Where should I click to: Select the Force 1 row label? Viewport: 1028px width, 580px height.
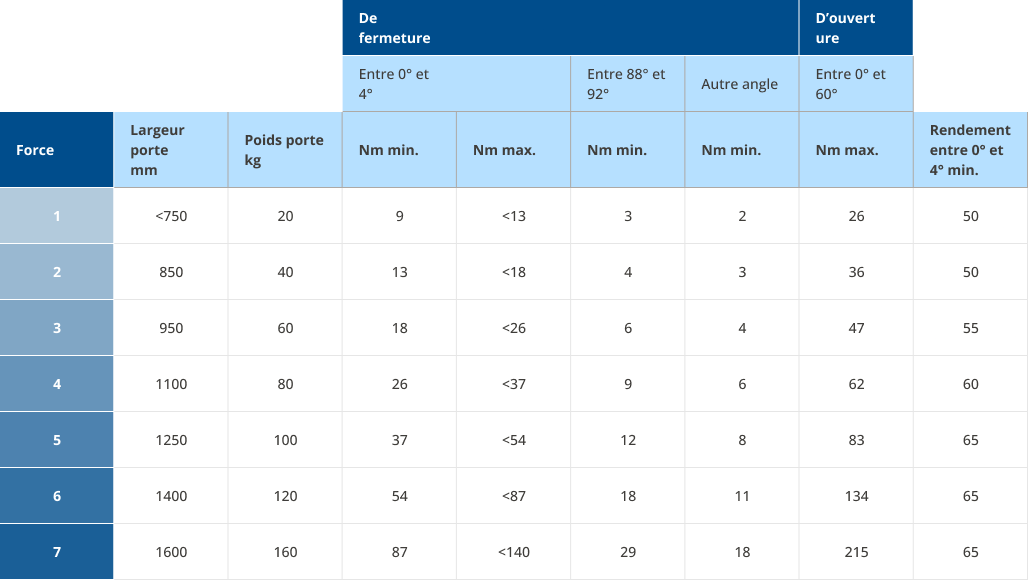pos(57,216)
